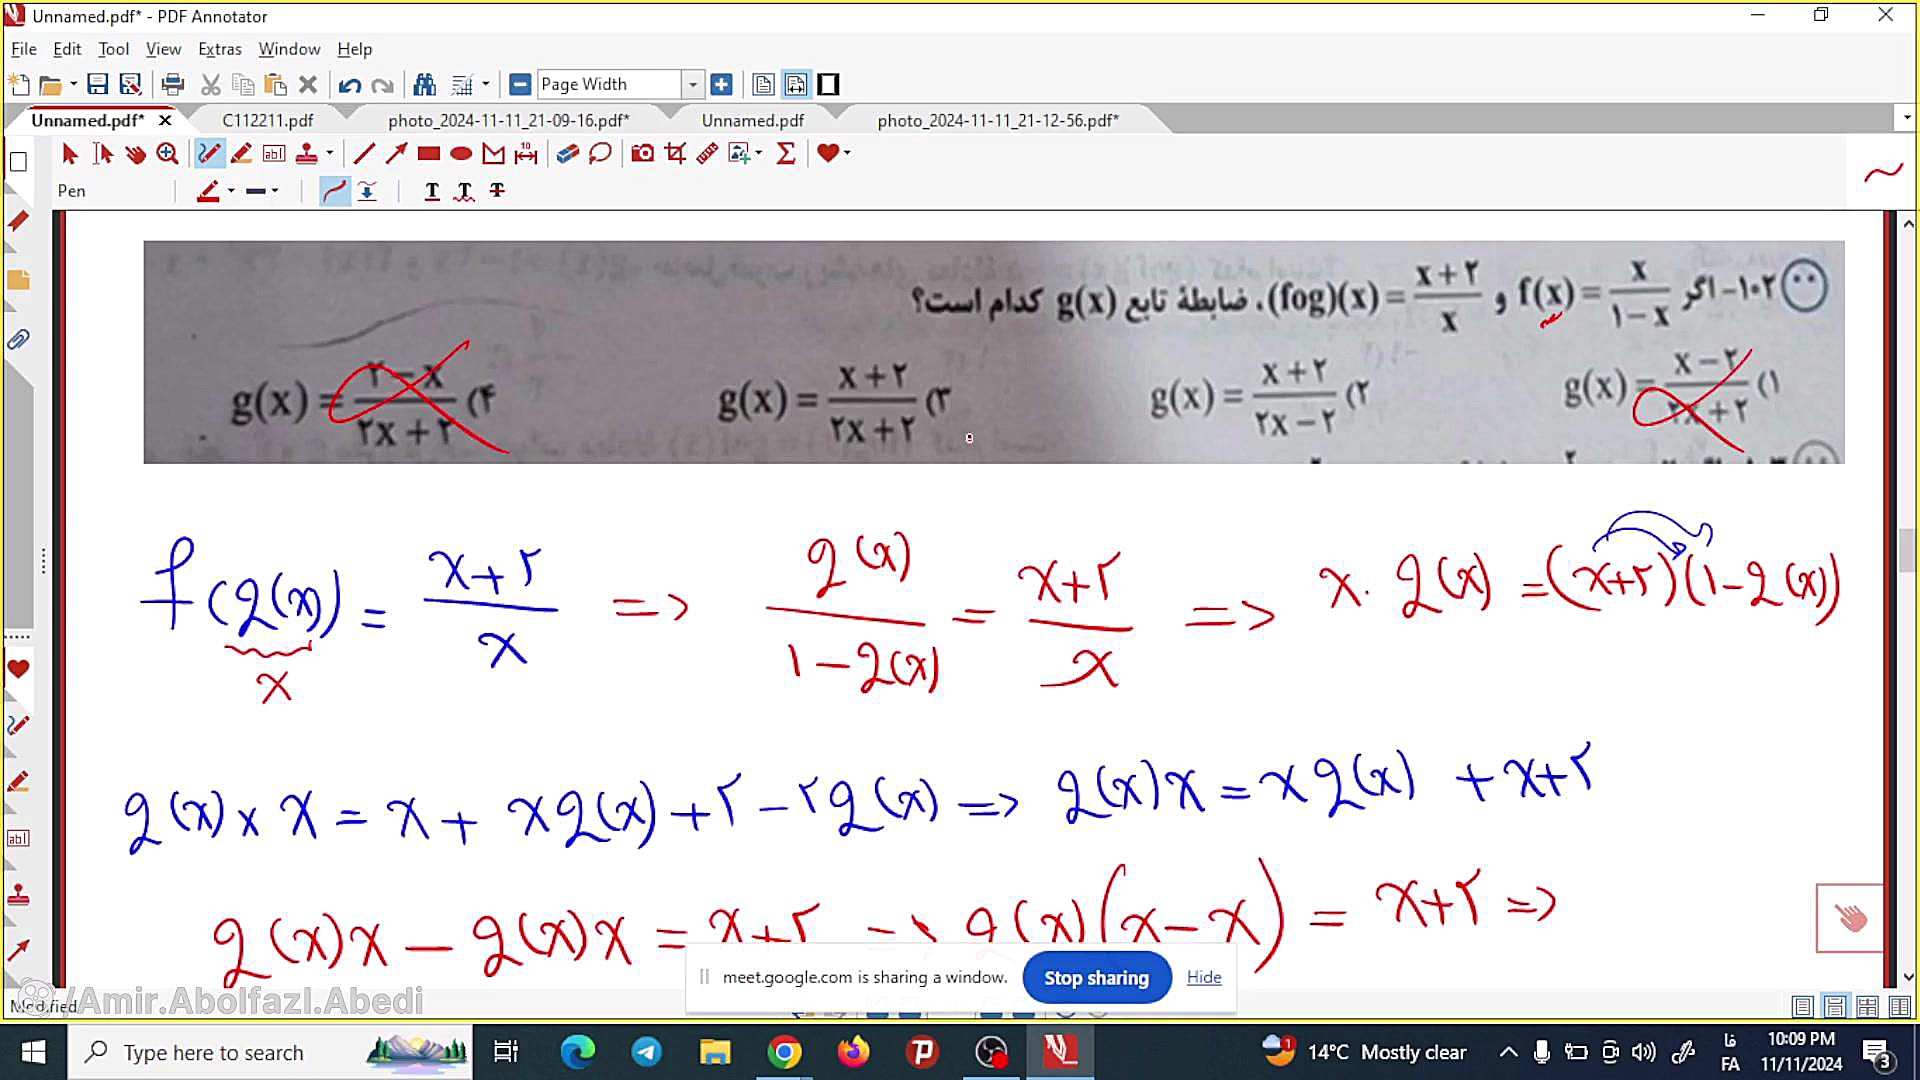Click the Hide link in sharing bar
Screen dimensions: 1920x1080
point(1203,977)
